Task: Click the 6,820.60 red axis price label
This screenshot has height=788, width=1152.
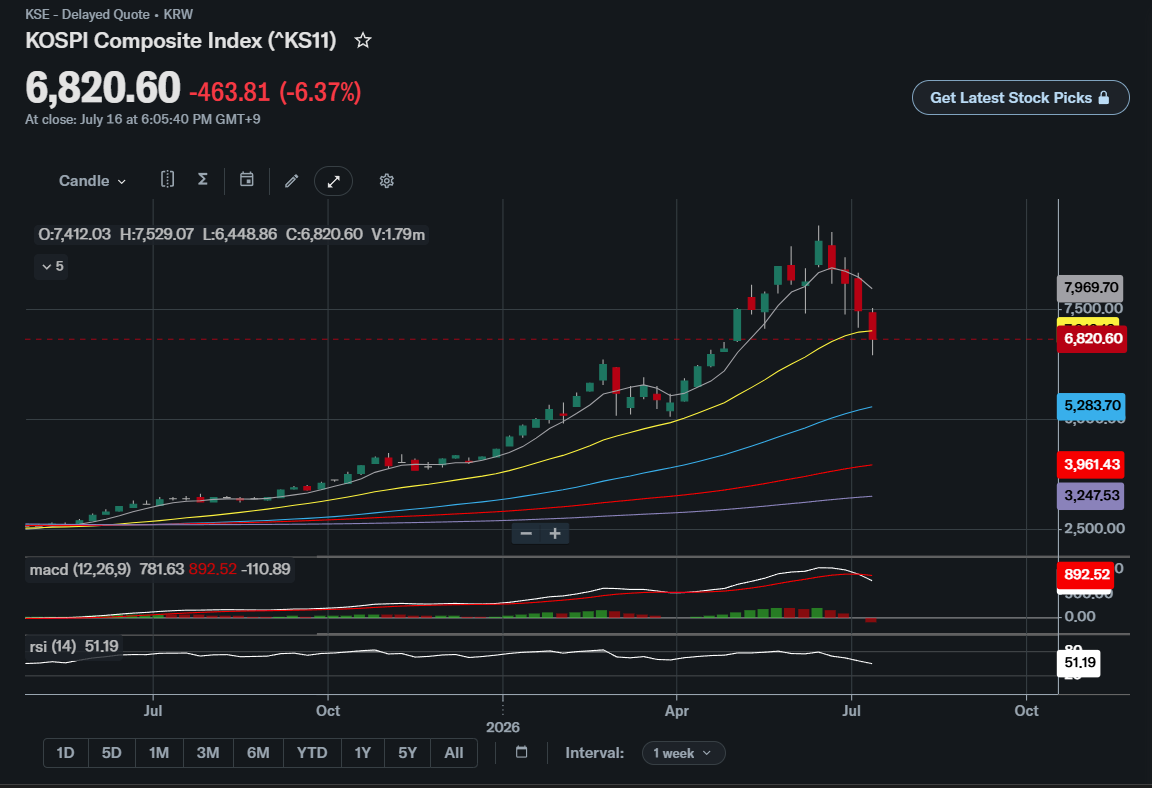Action: point(1092,339)
